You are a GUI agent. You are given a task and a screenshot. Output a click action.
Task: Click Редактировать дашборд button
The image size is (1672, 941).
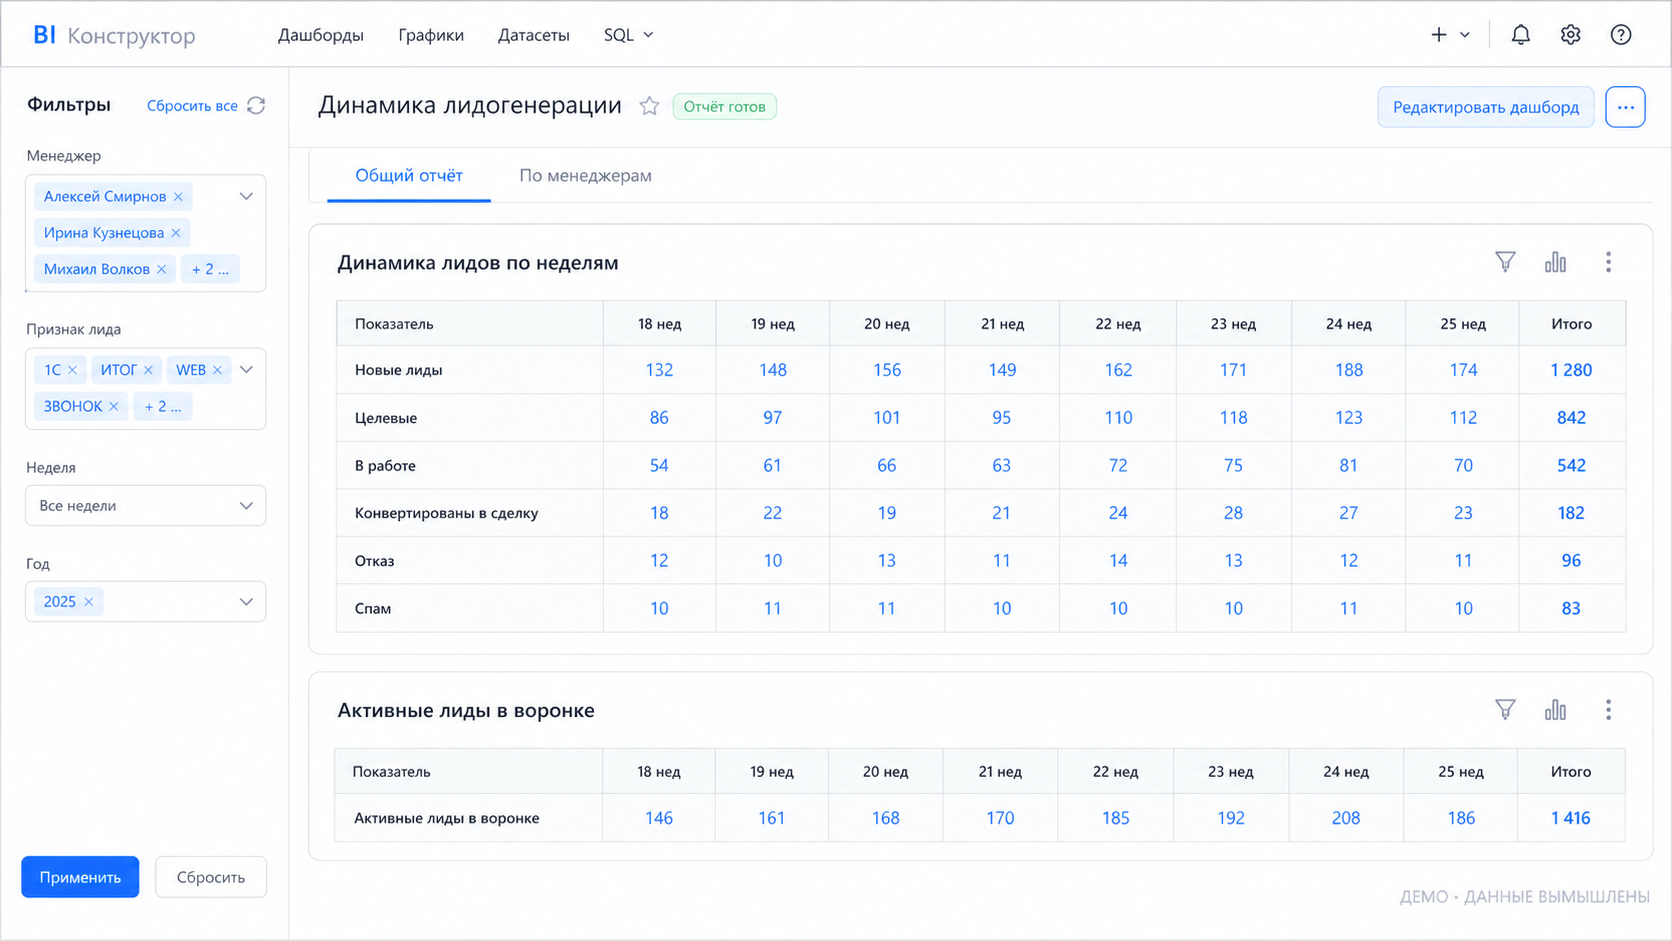(1485, 107)
